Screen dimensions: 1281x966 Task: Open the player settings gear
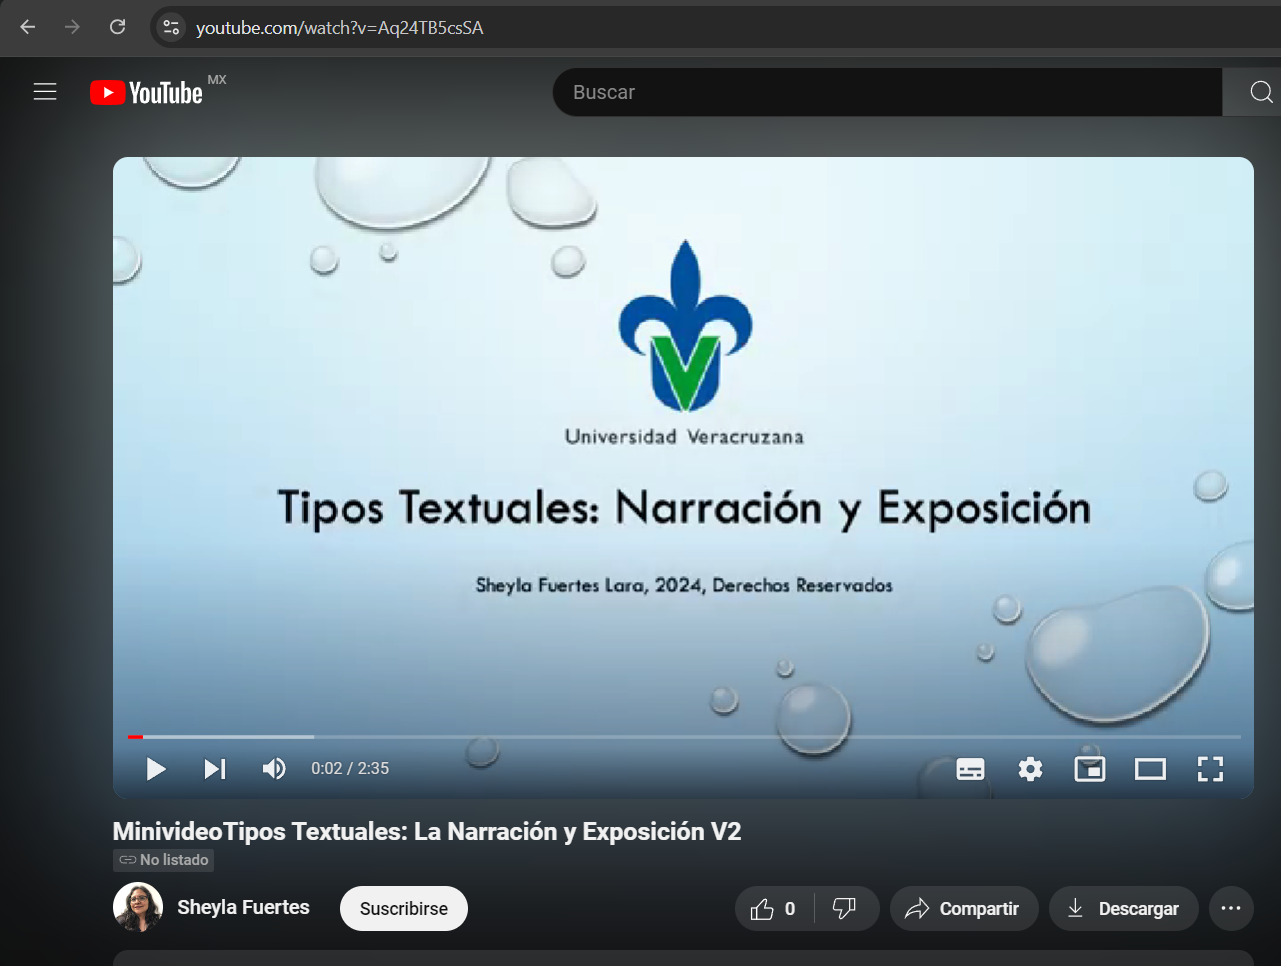(x=1030, y=769)
